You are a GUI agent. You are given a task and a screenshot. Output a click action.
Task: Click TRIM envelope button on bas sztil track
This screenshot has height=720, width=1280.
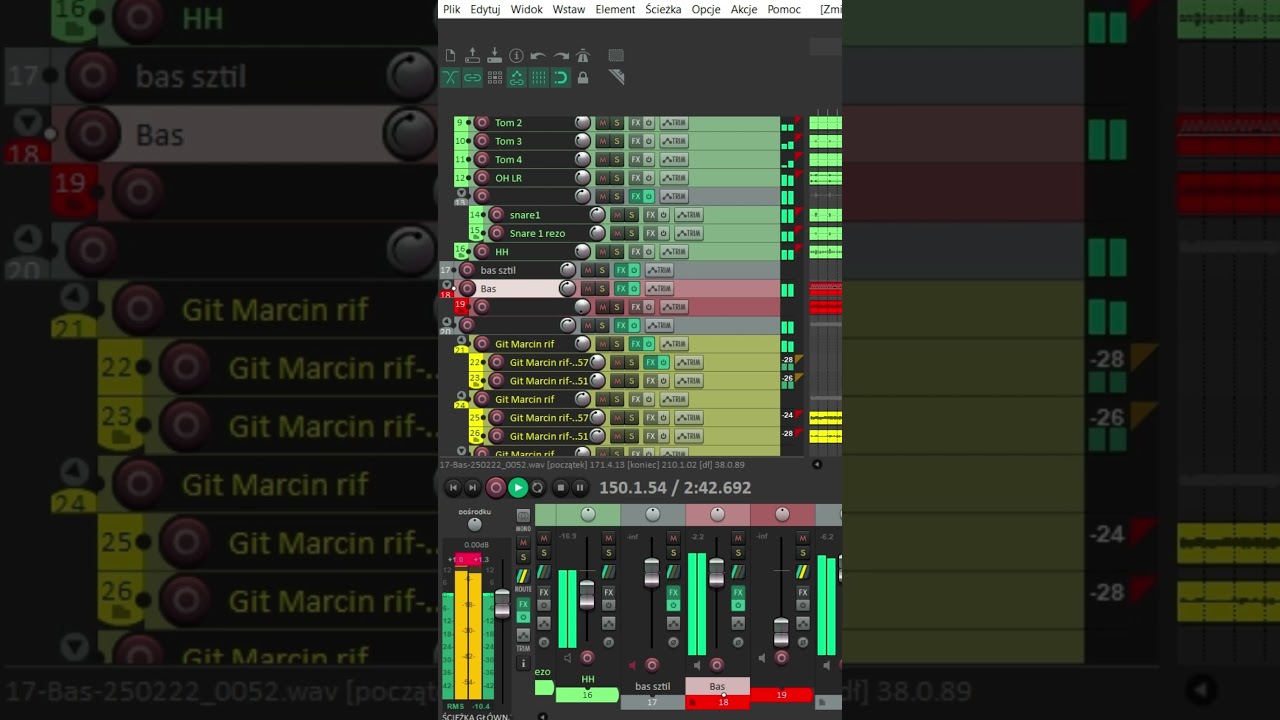[x=659, y=270]
